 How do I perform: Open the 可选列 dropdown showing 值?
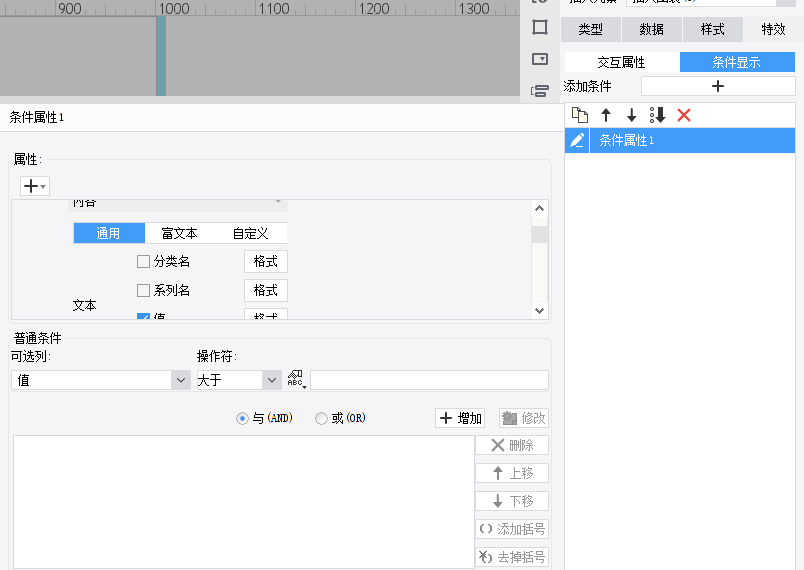(100, 380)
